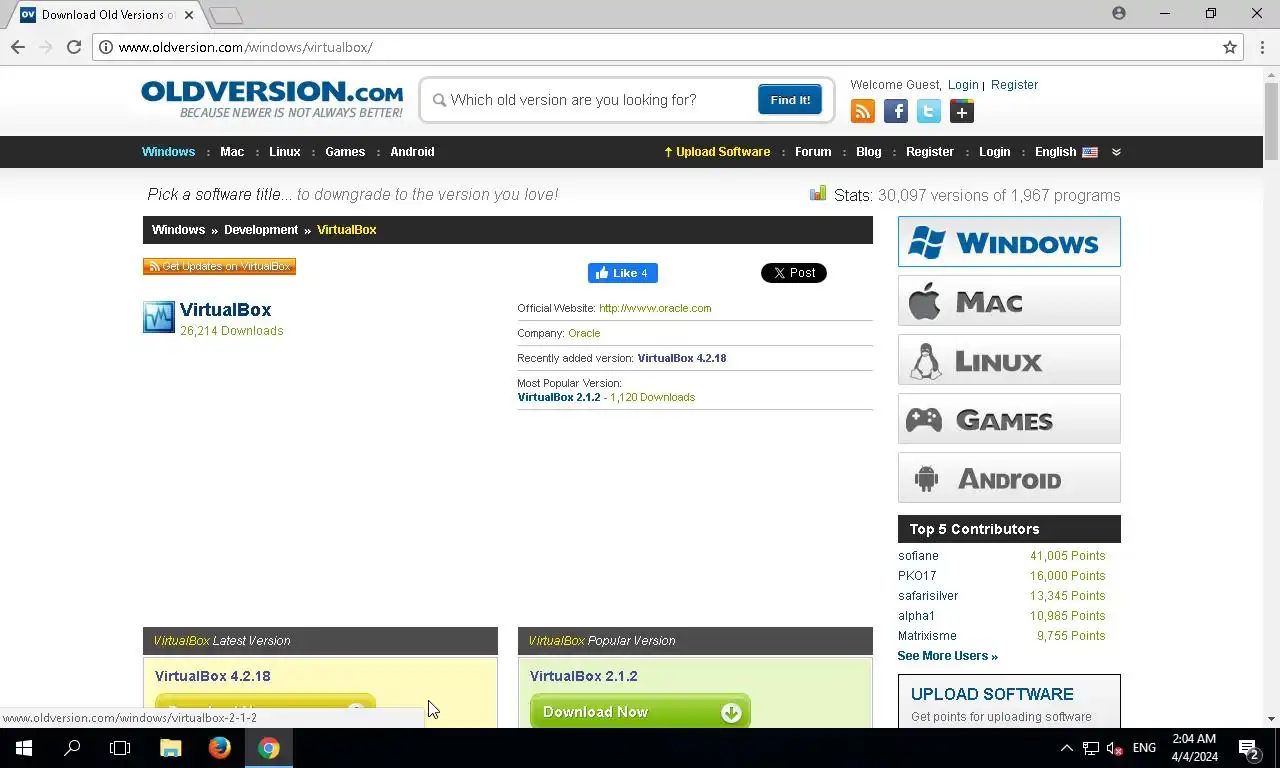Click the Find It! search button
The width and height of the screenshot is (1280, 768).
tap(790, 100)
